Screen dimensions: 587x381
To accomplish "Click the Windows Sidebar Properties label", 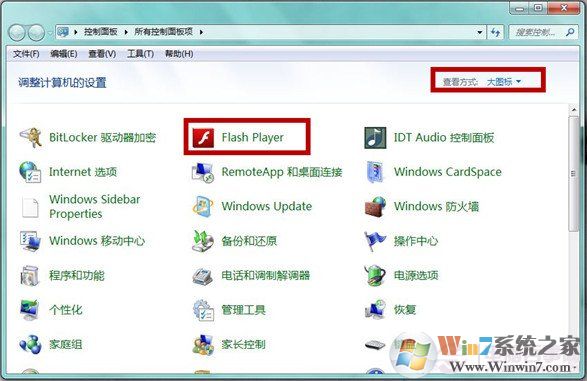I will pos(94,207).
